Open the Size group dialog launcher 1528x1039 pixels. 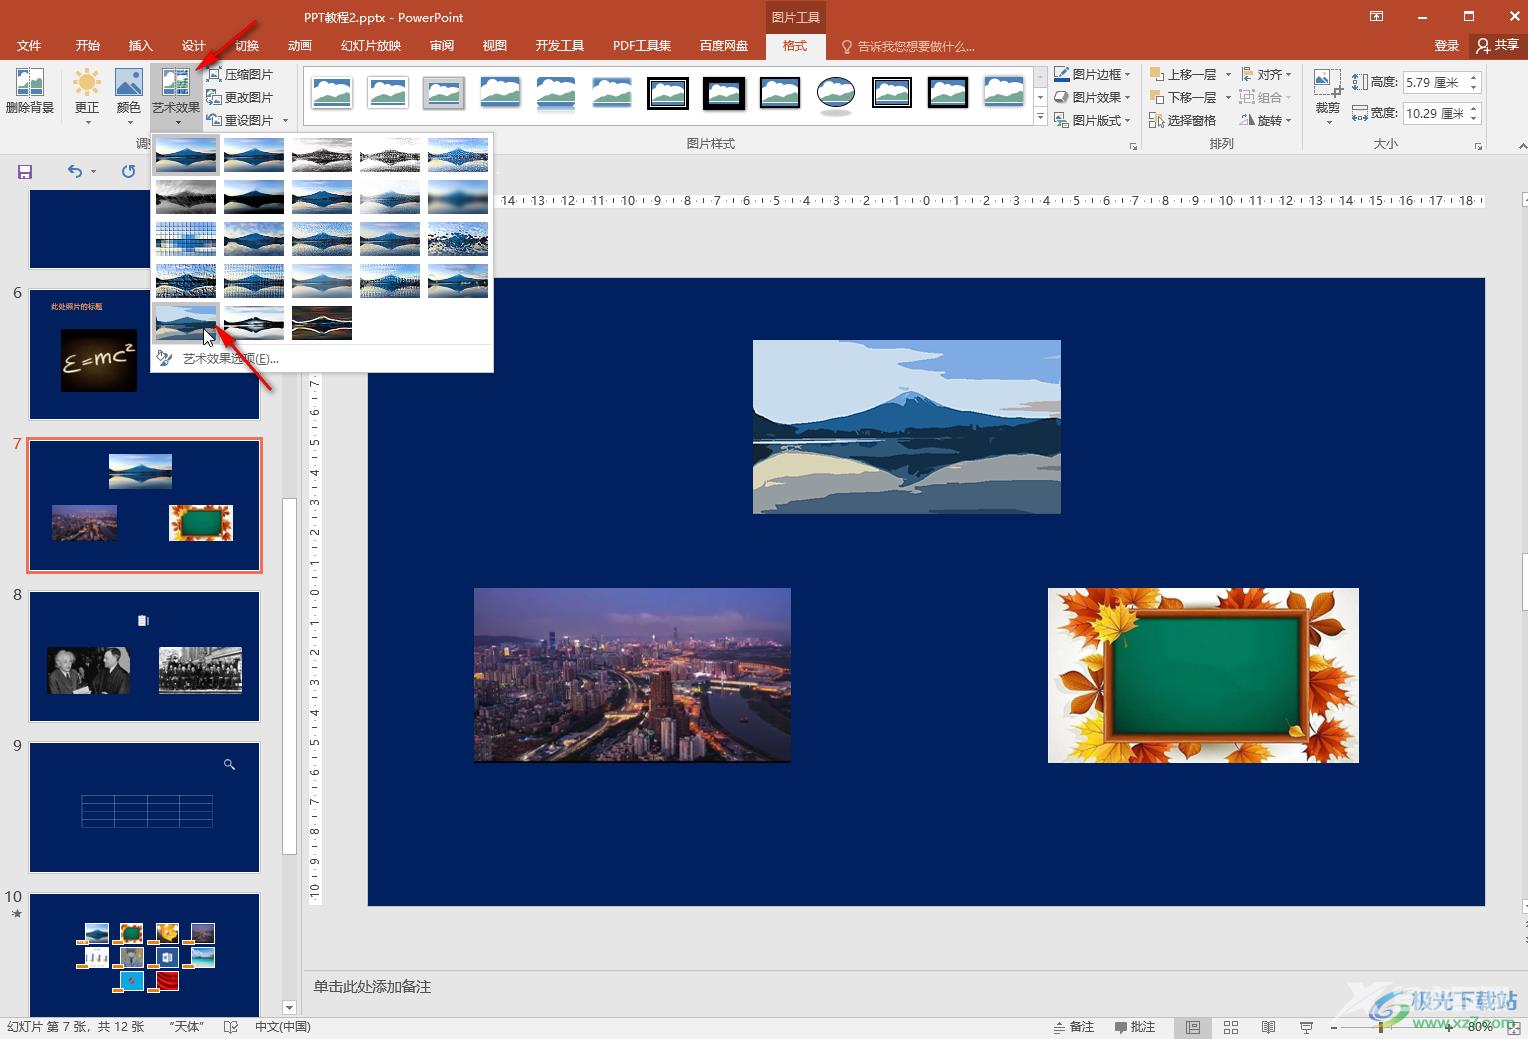click(1478, 146)
